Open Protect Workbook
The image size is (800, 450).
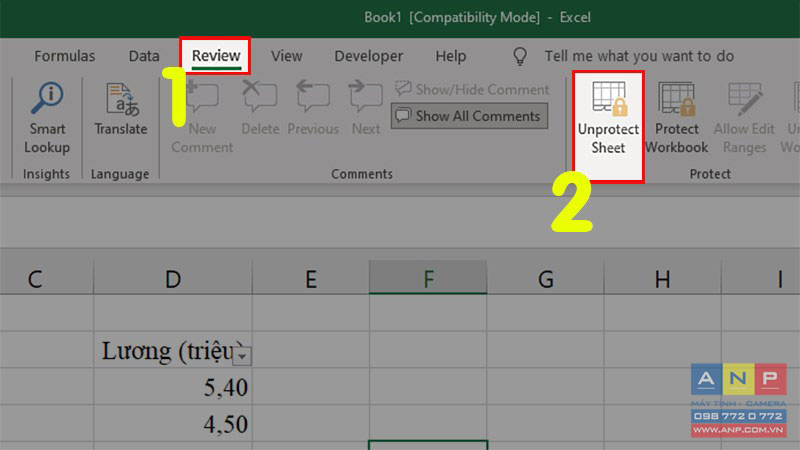(x=677, y=118)
